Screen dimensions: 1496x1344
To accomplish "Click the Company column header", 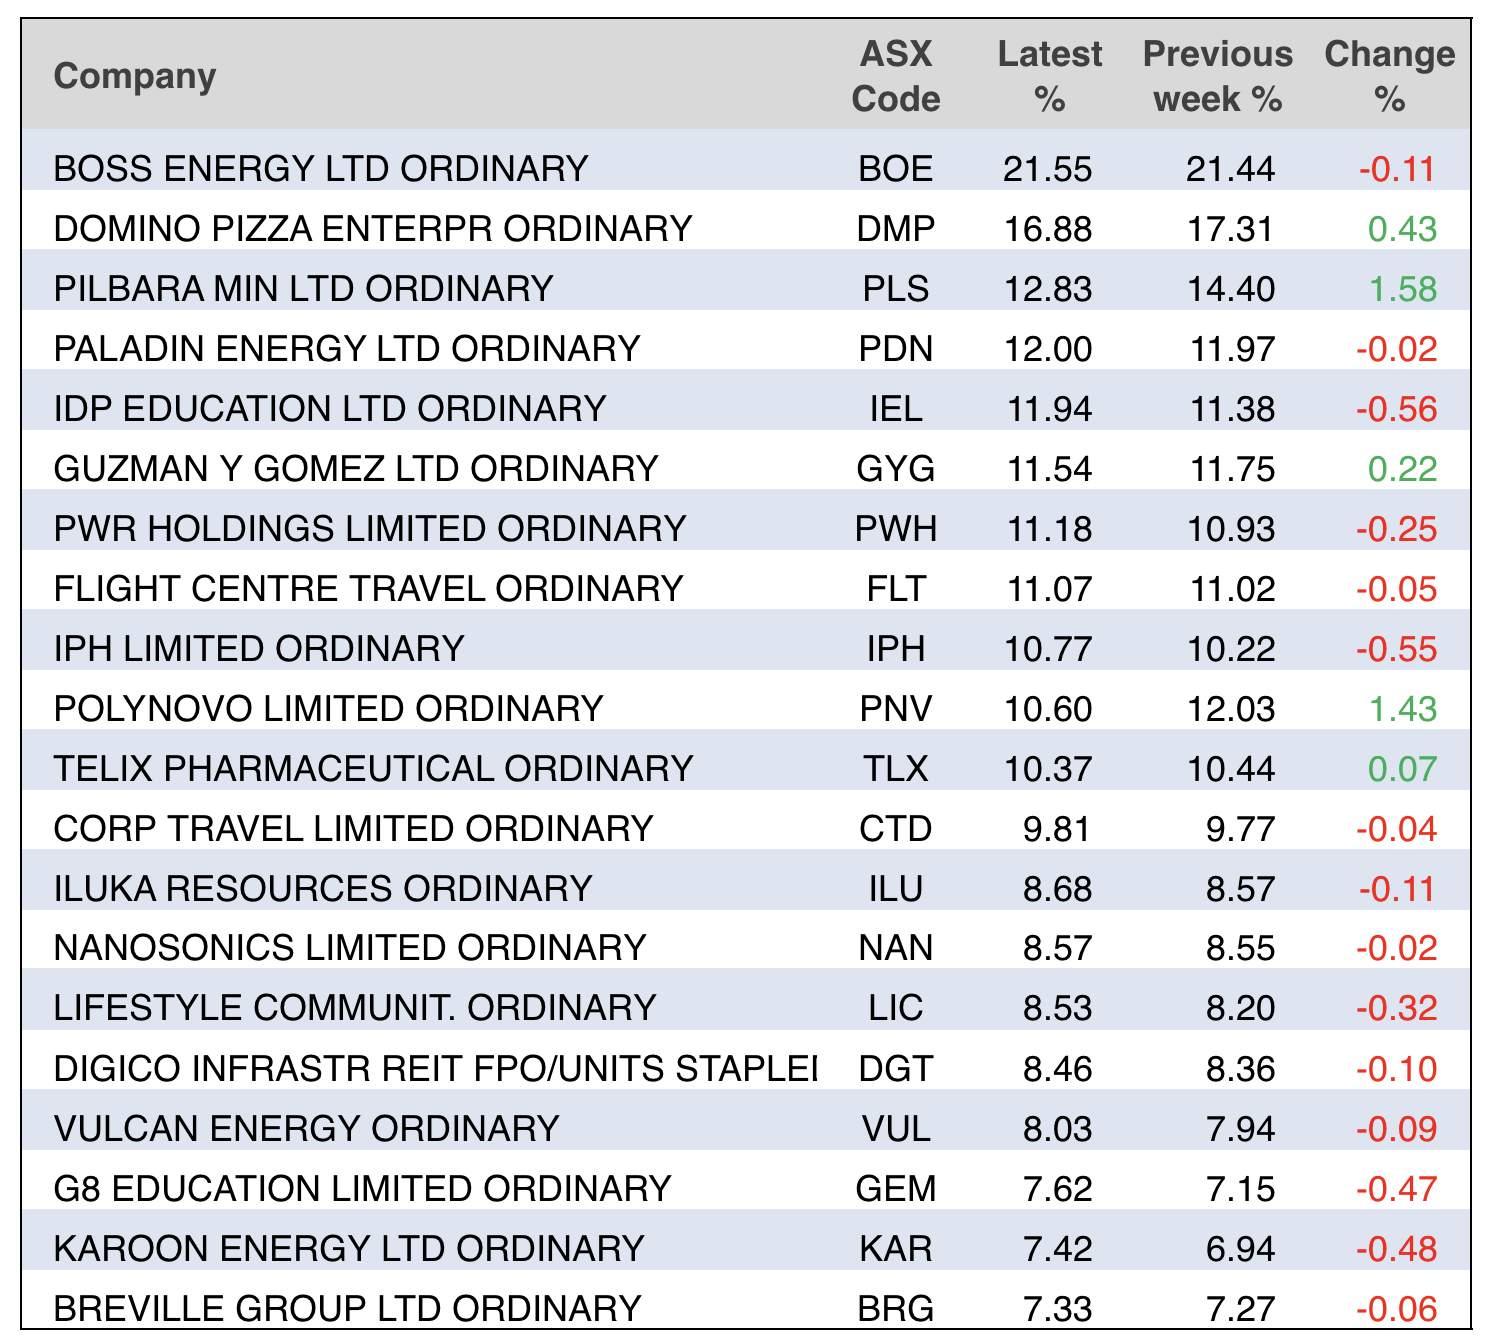I will (135, 76).
